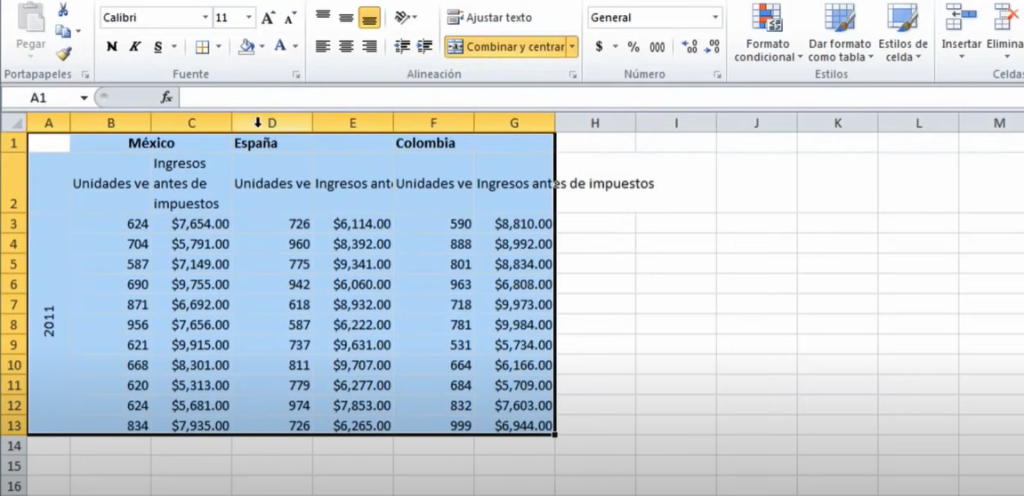Screen dimensions: 1024x496
Task: Click the select-all corner button
Action: (x=14, y=123)
